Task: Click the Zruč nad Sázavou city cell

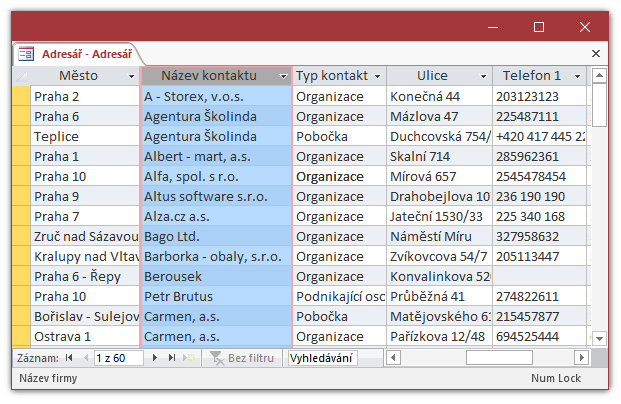Action: (x=85, y=236)
